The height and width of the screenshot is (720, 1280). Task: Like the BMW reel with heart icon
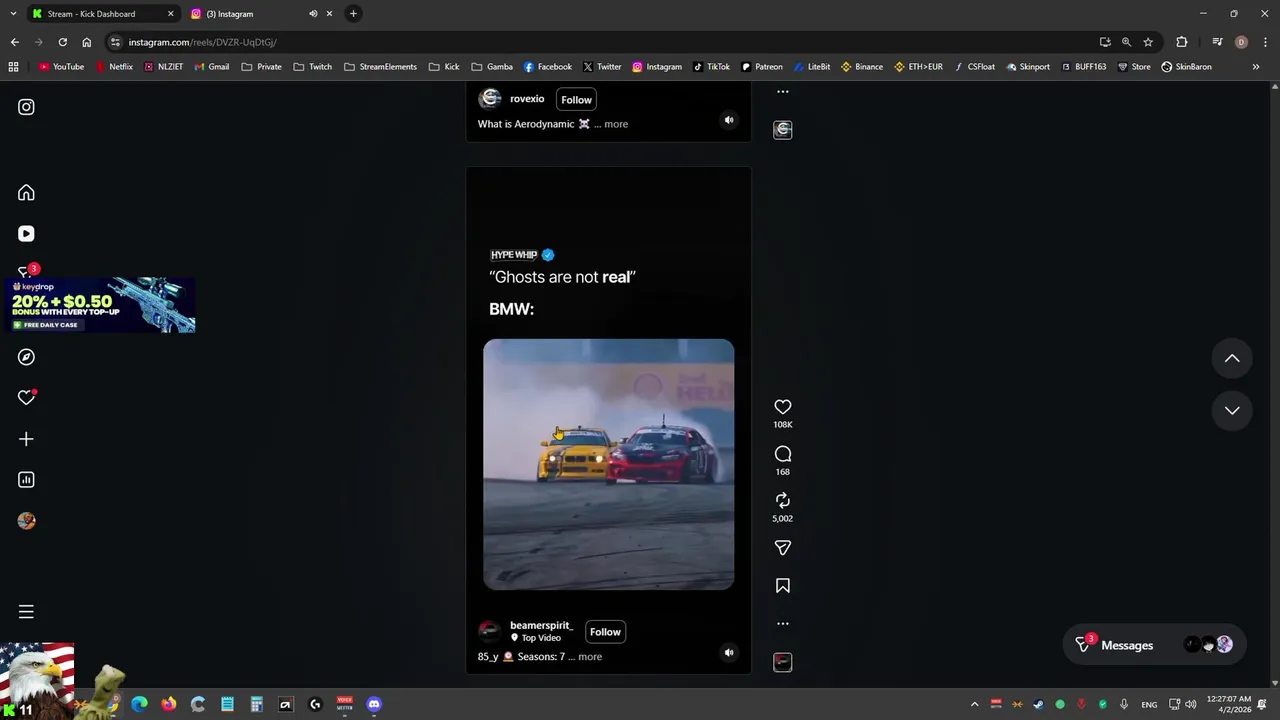click(x=783, y=407)
